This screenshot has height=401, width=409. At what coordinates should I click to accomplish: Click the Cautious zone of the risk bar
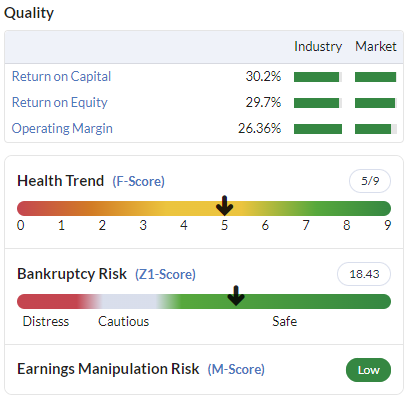pos(128,301)
